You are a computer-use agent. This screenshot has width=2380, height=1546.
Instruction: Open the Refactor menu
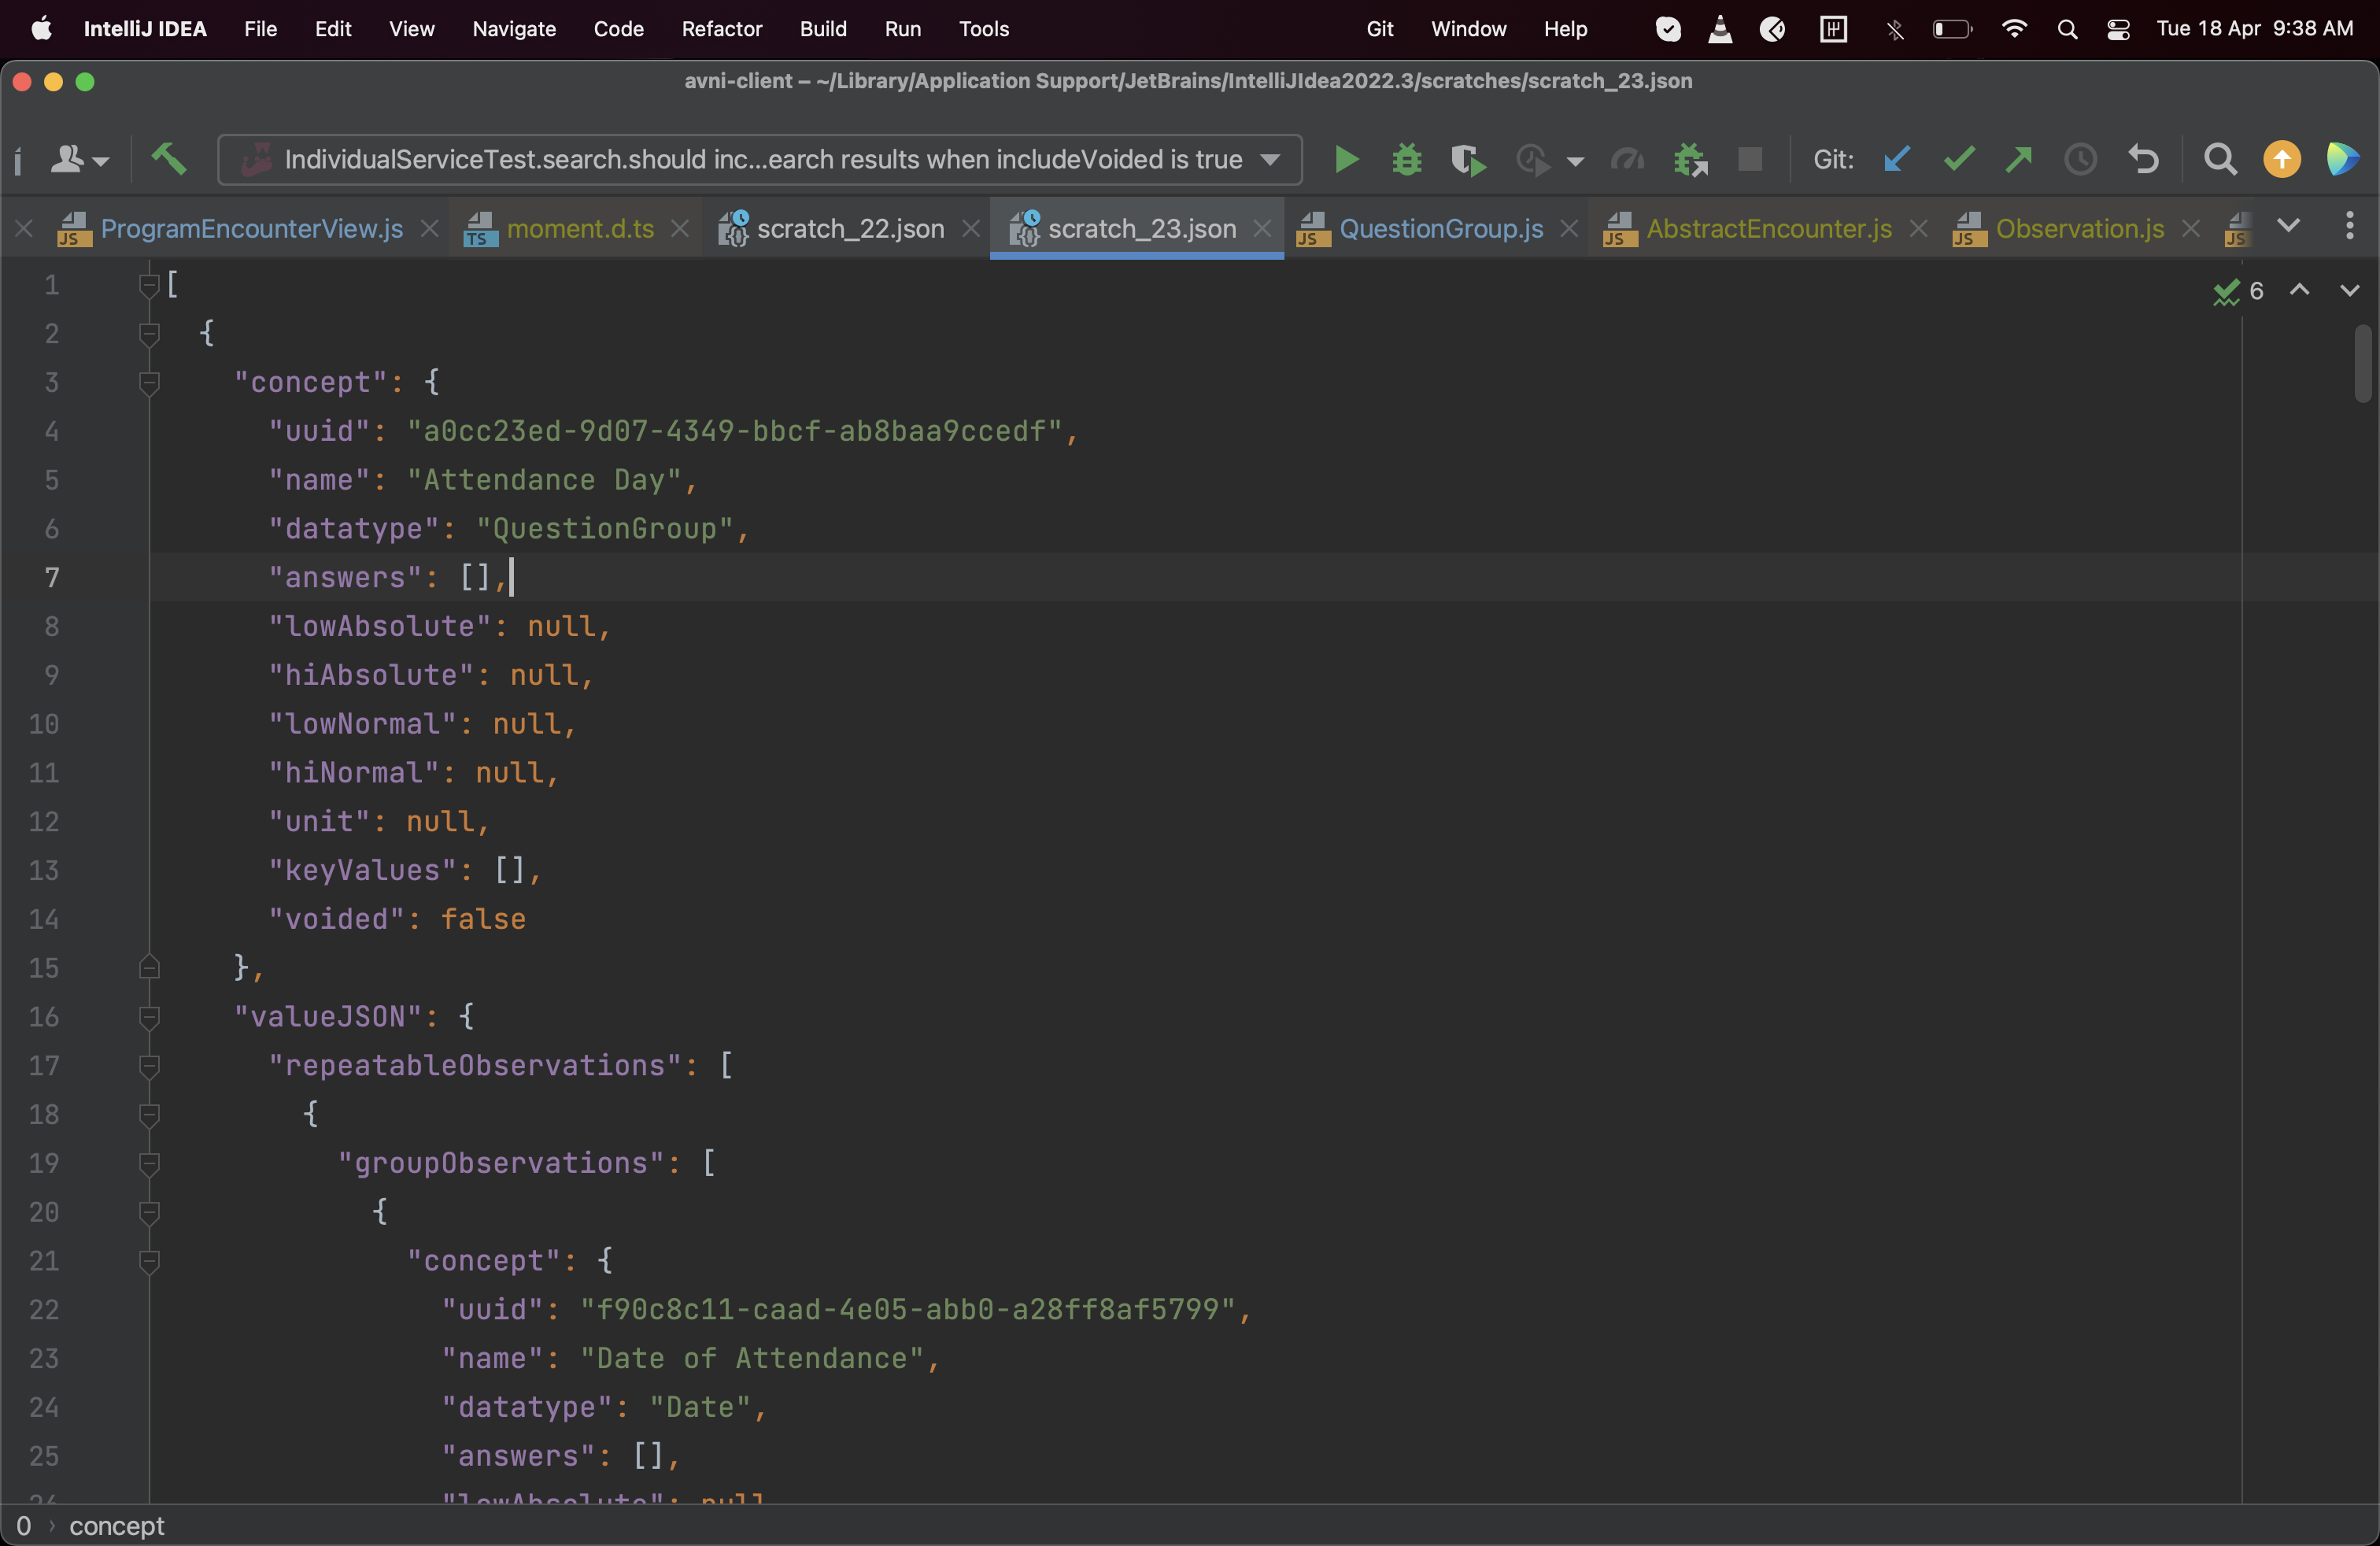tap(721, 28)
